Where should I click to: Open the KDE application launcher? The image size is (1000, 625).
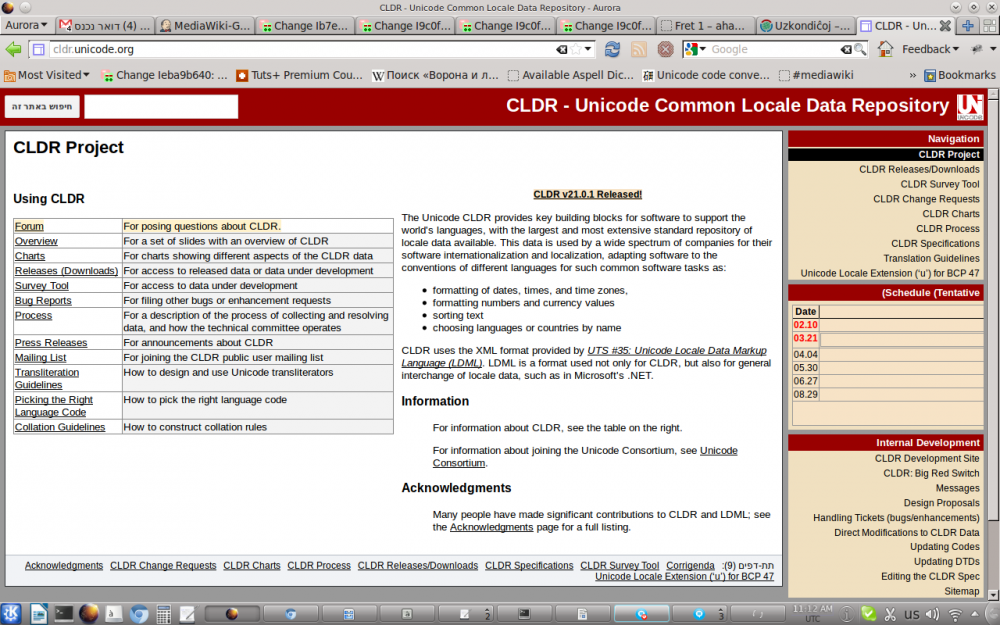click(12, 614)
